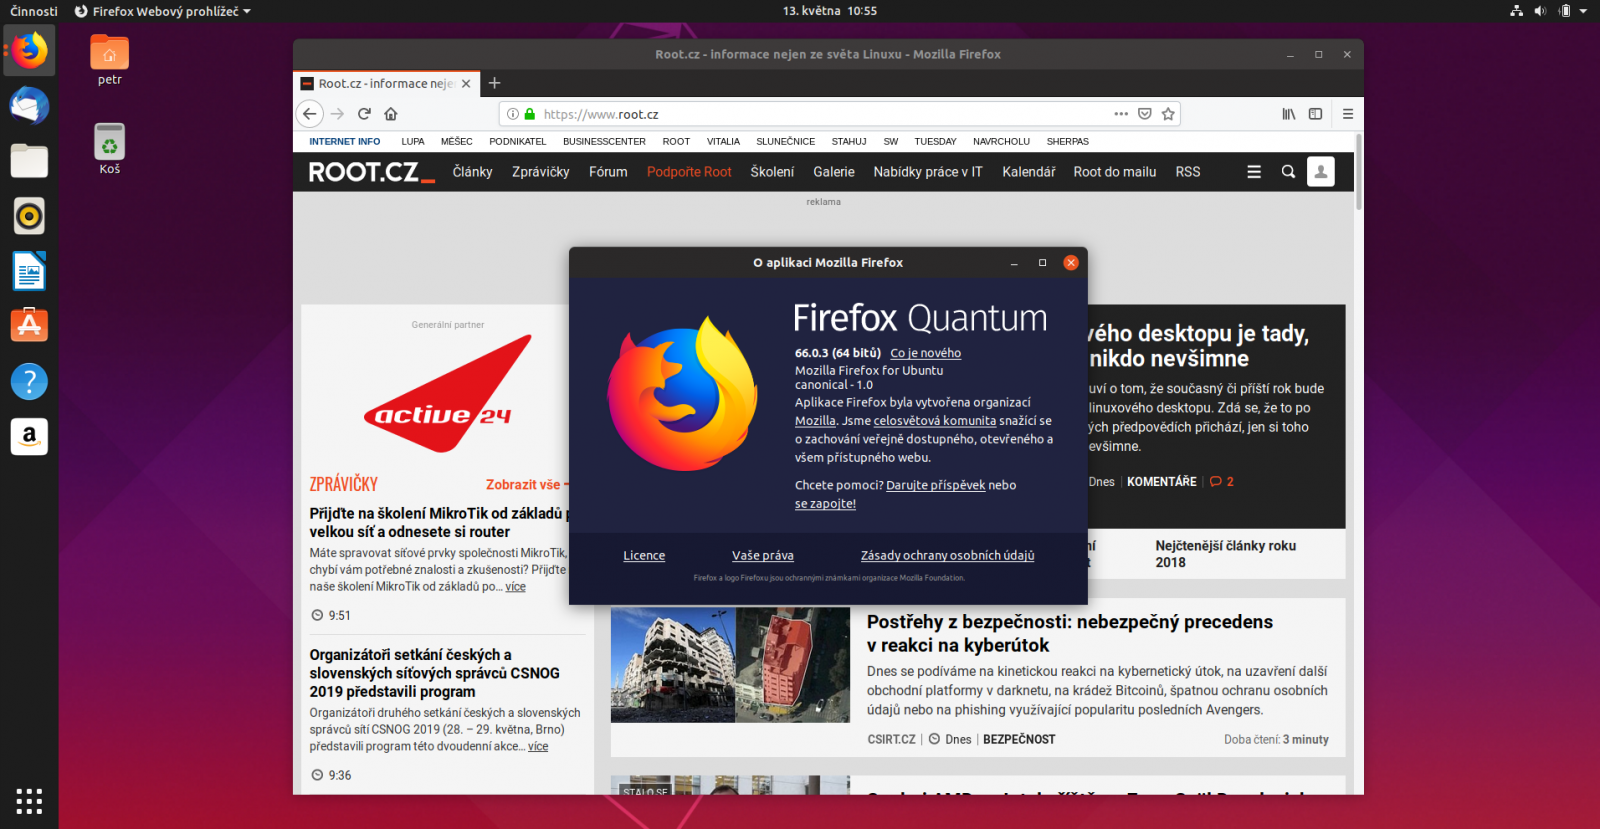The height and width of the screenshot is (829, 1600).
Task: Open Zásady ochrany osobních údajů link
Action: 947,556
